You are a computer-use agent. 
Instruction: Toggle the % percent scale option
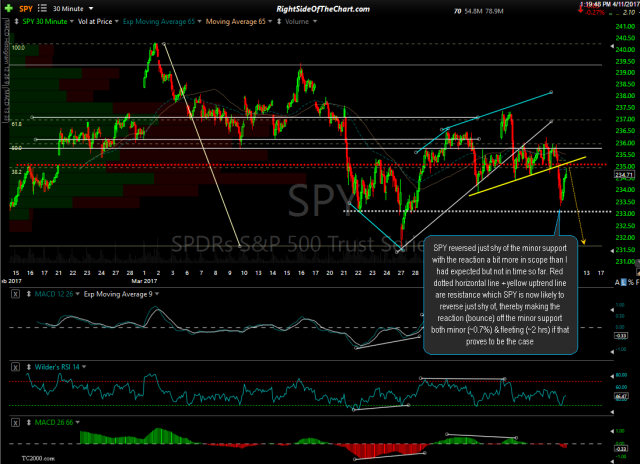click(x=631, y=282)
